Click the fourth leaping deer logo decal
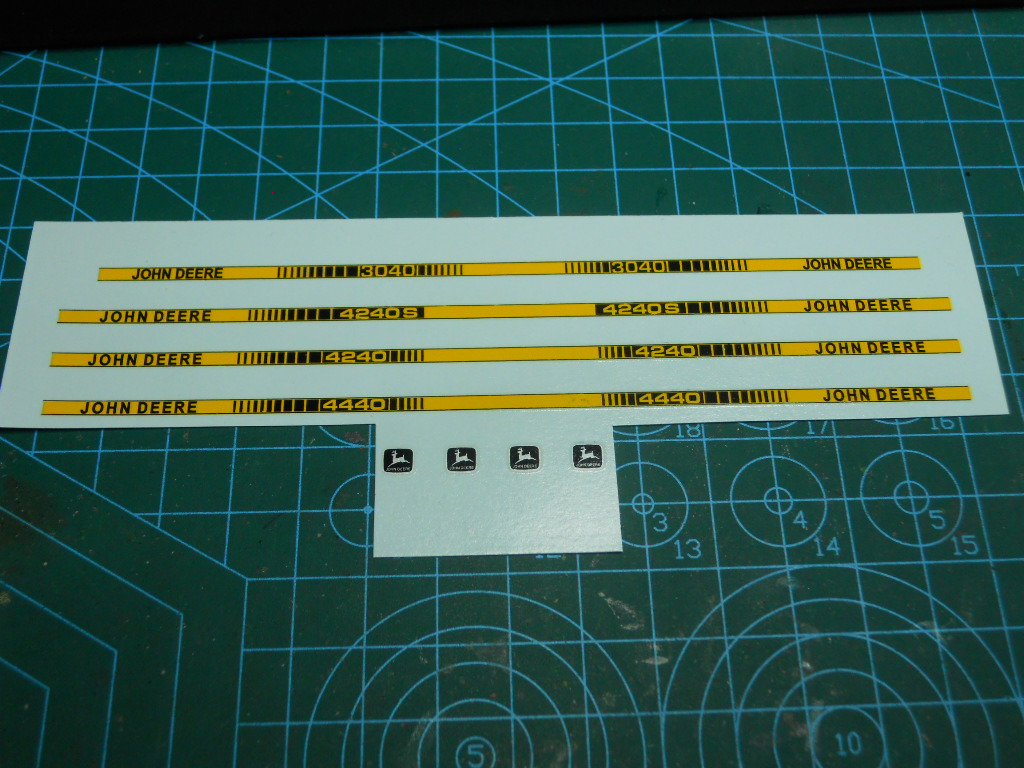The image size is (1024, 768). pyautogui.click(x=587, y=457)
